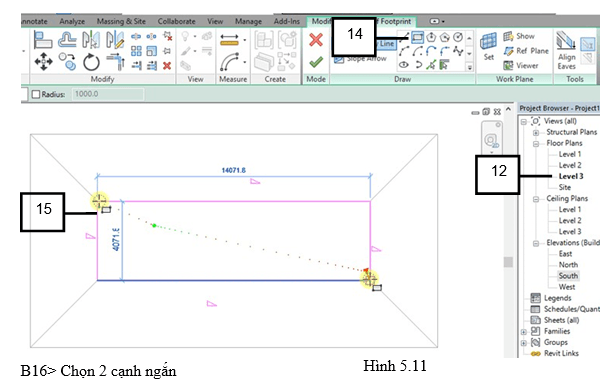This screenshot has width=607, height=383.
Task: Select Circumscribed Polygon draw tool
Action: 445,37
